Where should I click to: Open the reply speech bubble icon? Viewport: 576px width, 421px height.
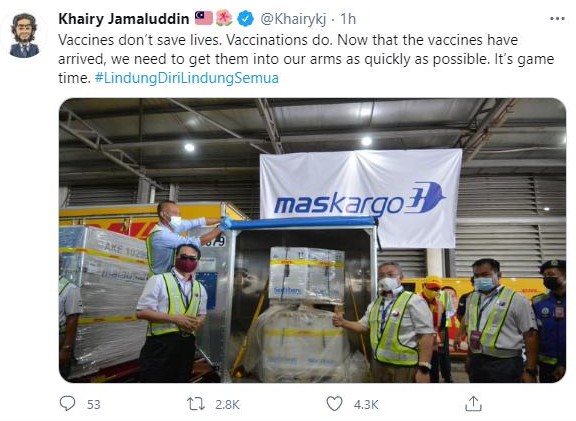[x=67, y=404]
